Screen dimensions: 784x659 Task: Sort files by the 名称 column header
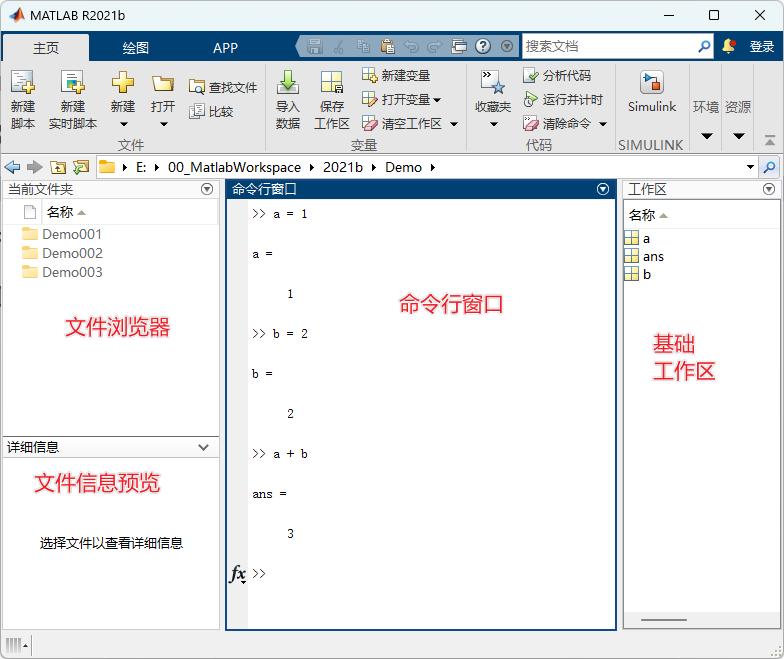coord(130,212)
